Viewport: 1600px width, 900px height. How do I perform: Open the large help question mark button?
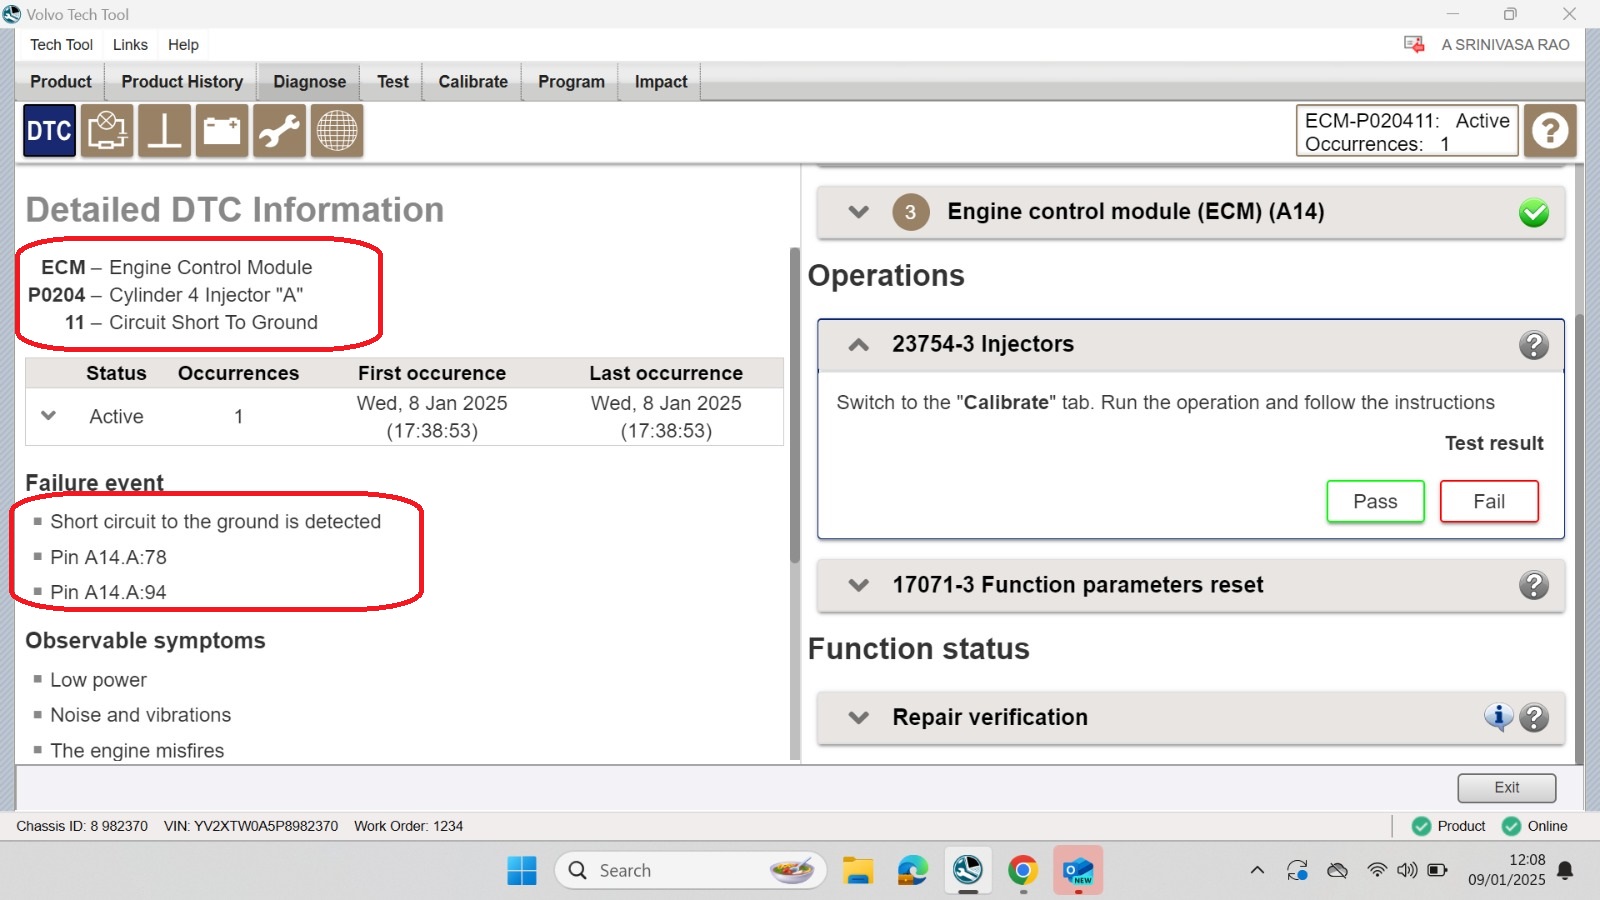click(1550, 131)
